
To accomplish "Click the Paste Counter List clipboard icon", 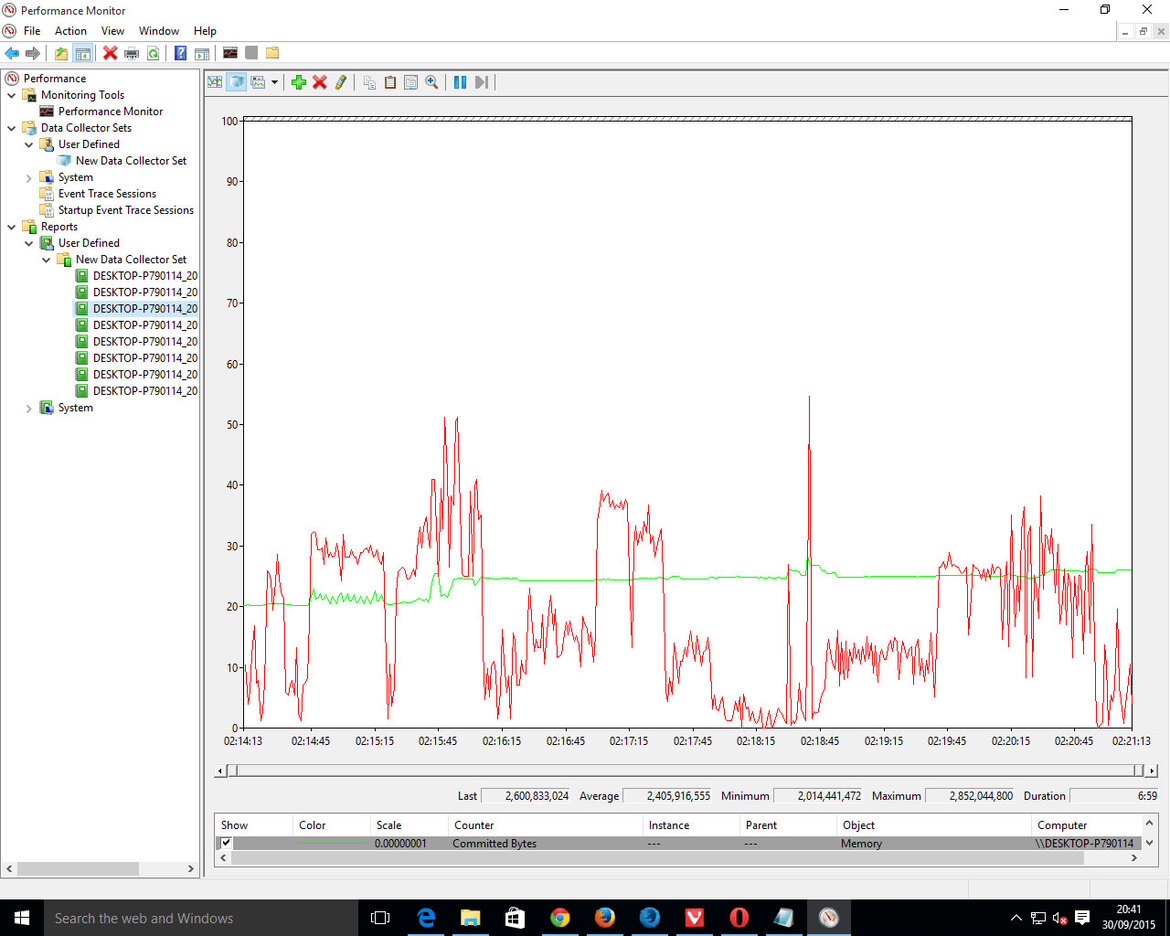I will click(x=390, y=82).
